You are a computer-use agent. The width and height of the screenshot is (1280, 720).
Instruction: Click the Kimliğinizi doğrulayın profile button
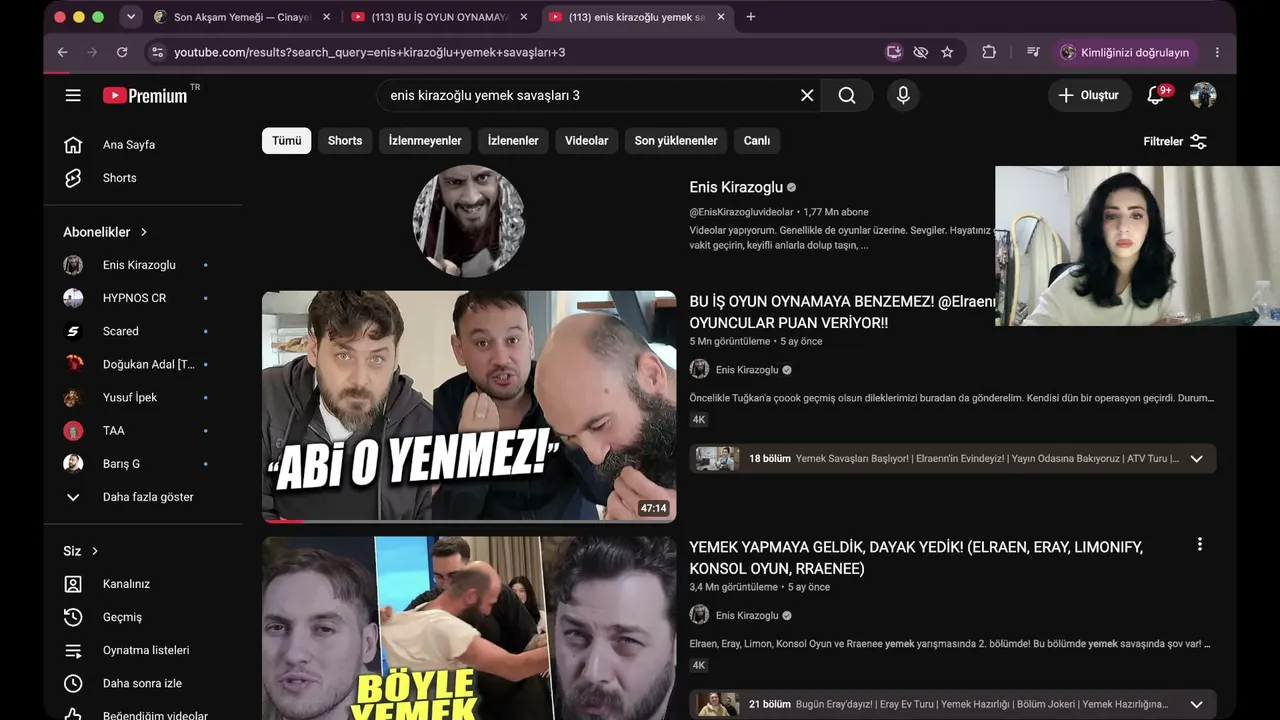pyautogui.click(x=1125, y=52)
